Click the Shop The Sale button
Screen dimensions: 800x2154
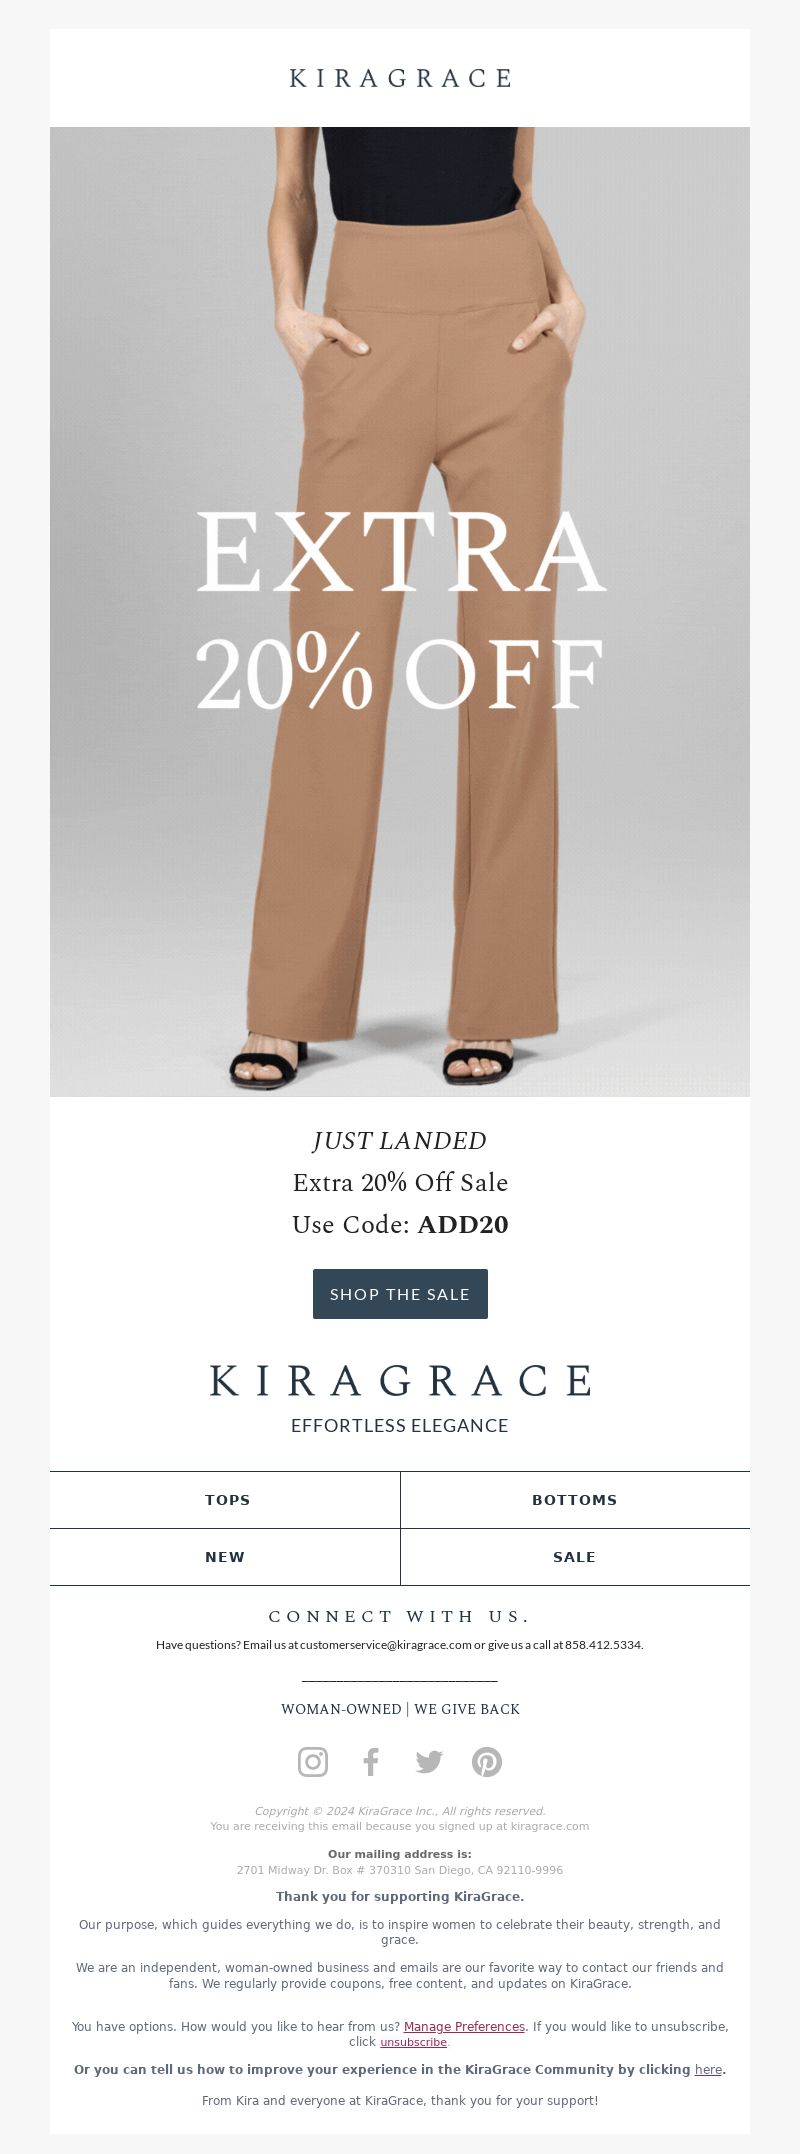tap(400, 1294)
